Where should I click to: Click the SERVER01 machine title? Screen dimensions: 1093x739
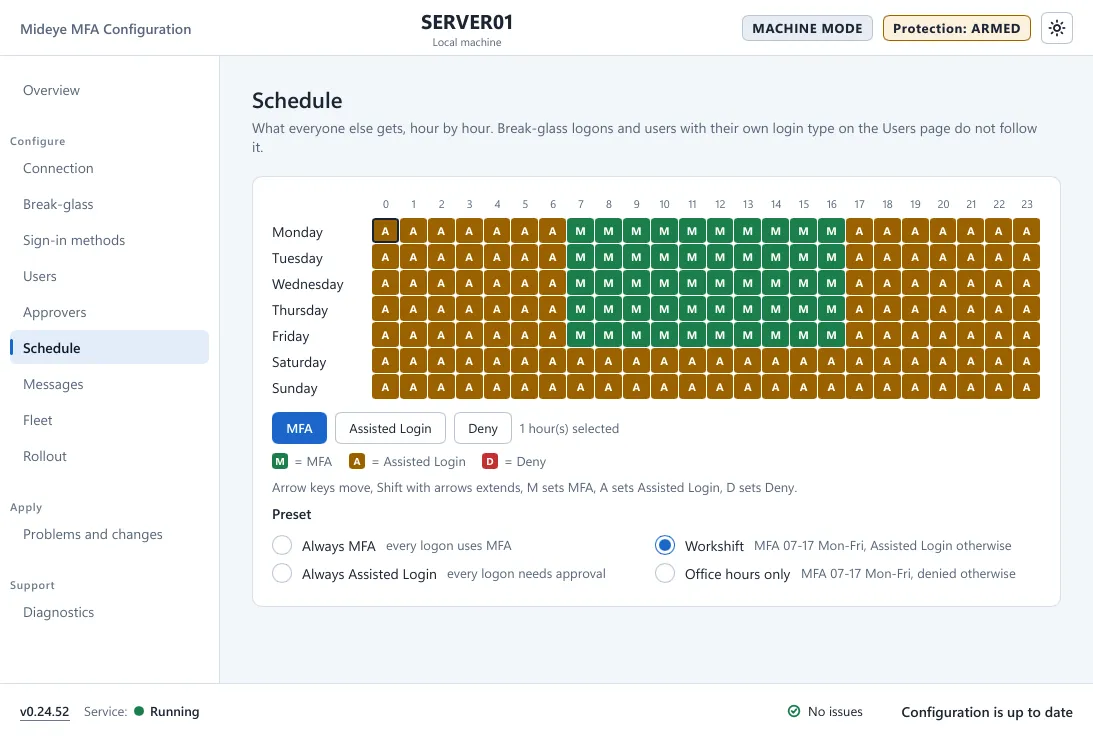point(467,22)
